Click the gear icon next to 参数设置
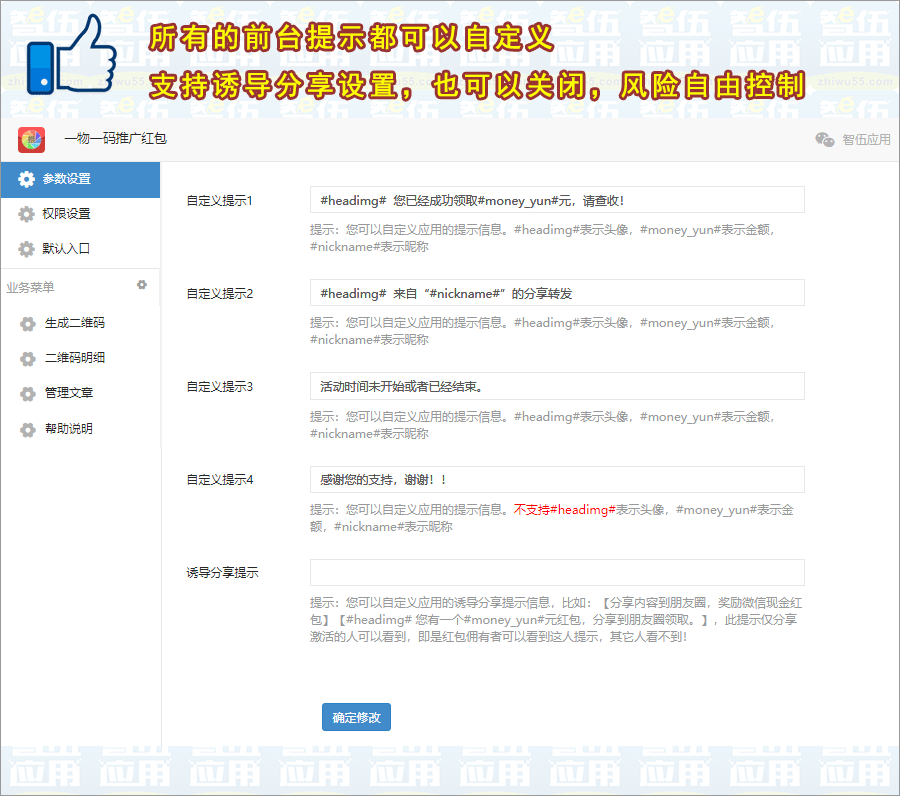Viewport: 900px width, 796px height. tap(26, 179)
